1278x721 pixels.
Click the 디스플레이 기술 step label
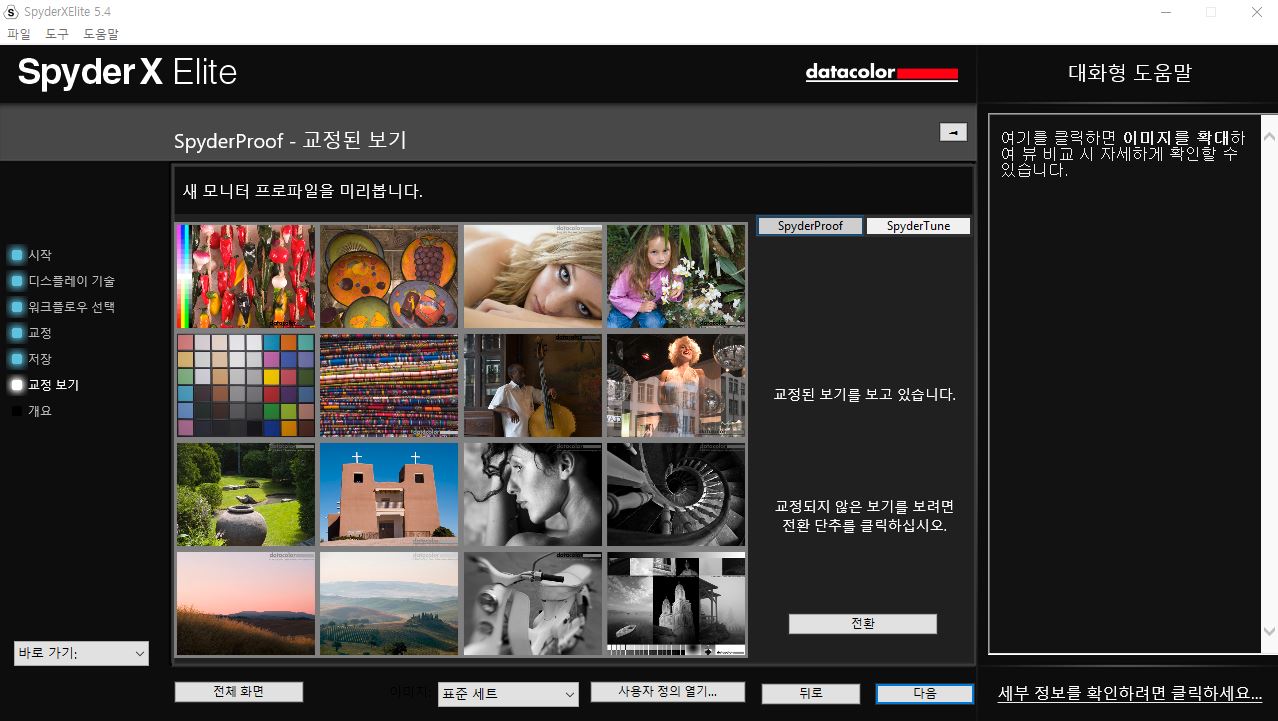point(71,281)
